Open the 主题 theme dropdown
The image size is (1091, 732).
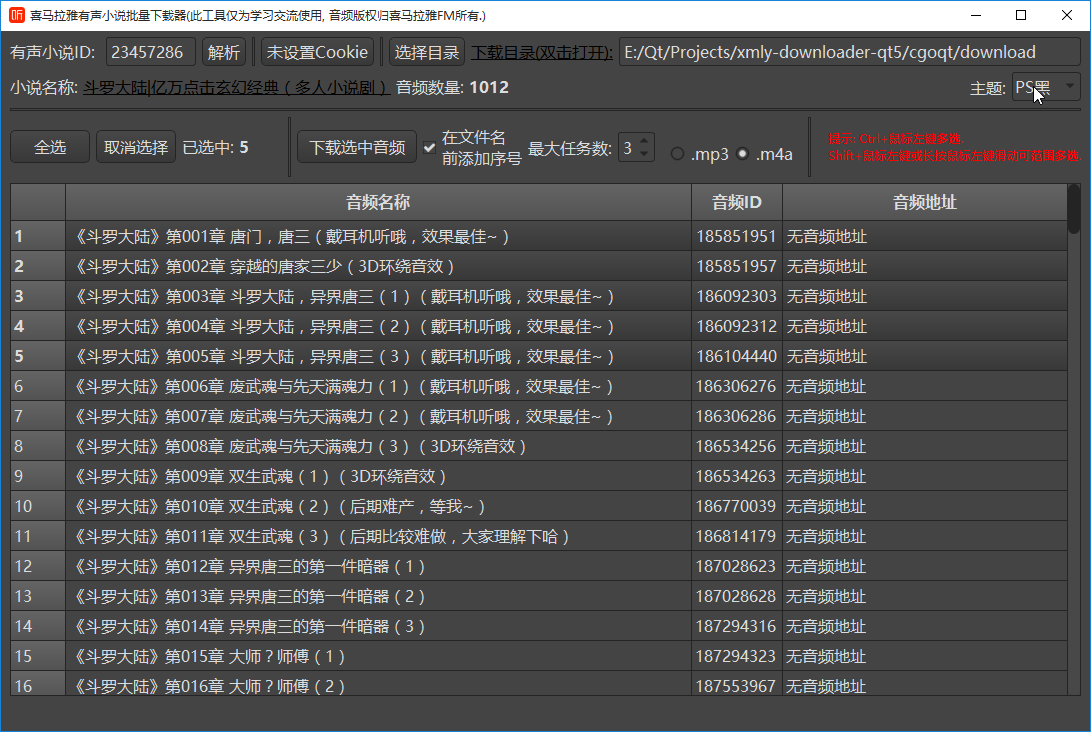click(1045, 88)
